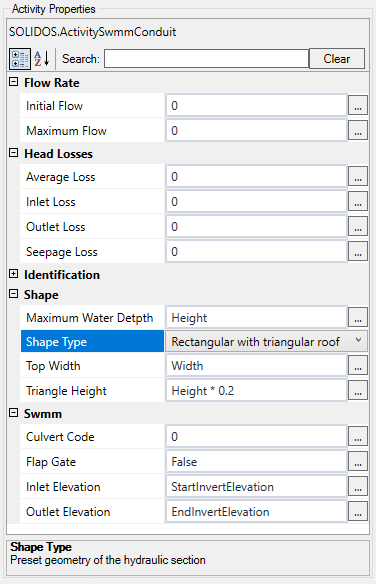The height and width of the screenshot is (584, 376).
Task: Open the Shape Type dropdown
Action: pyautogui.click(x=358, y=341)
